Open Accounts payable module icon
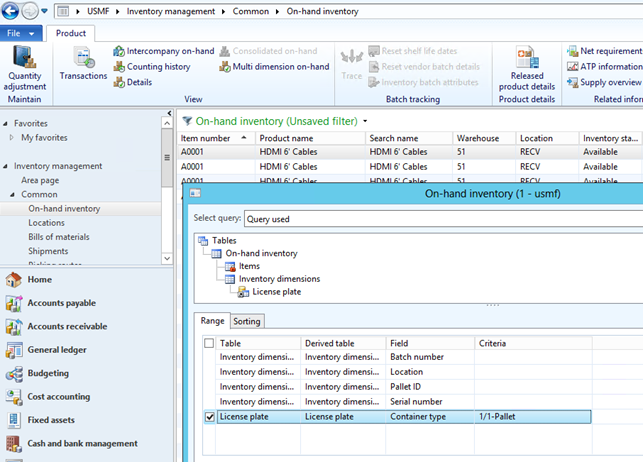The height and width of the screenshot is (462, 643). 14,303
